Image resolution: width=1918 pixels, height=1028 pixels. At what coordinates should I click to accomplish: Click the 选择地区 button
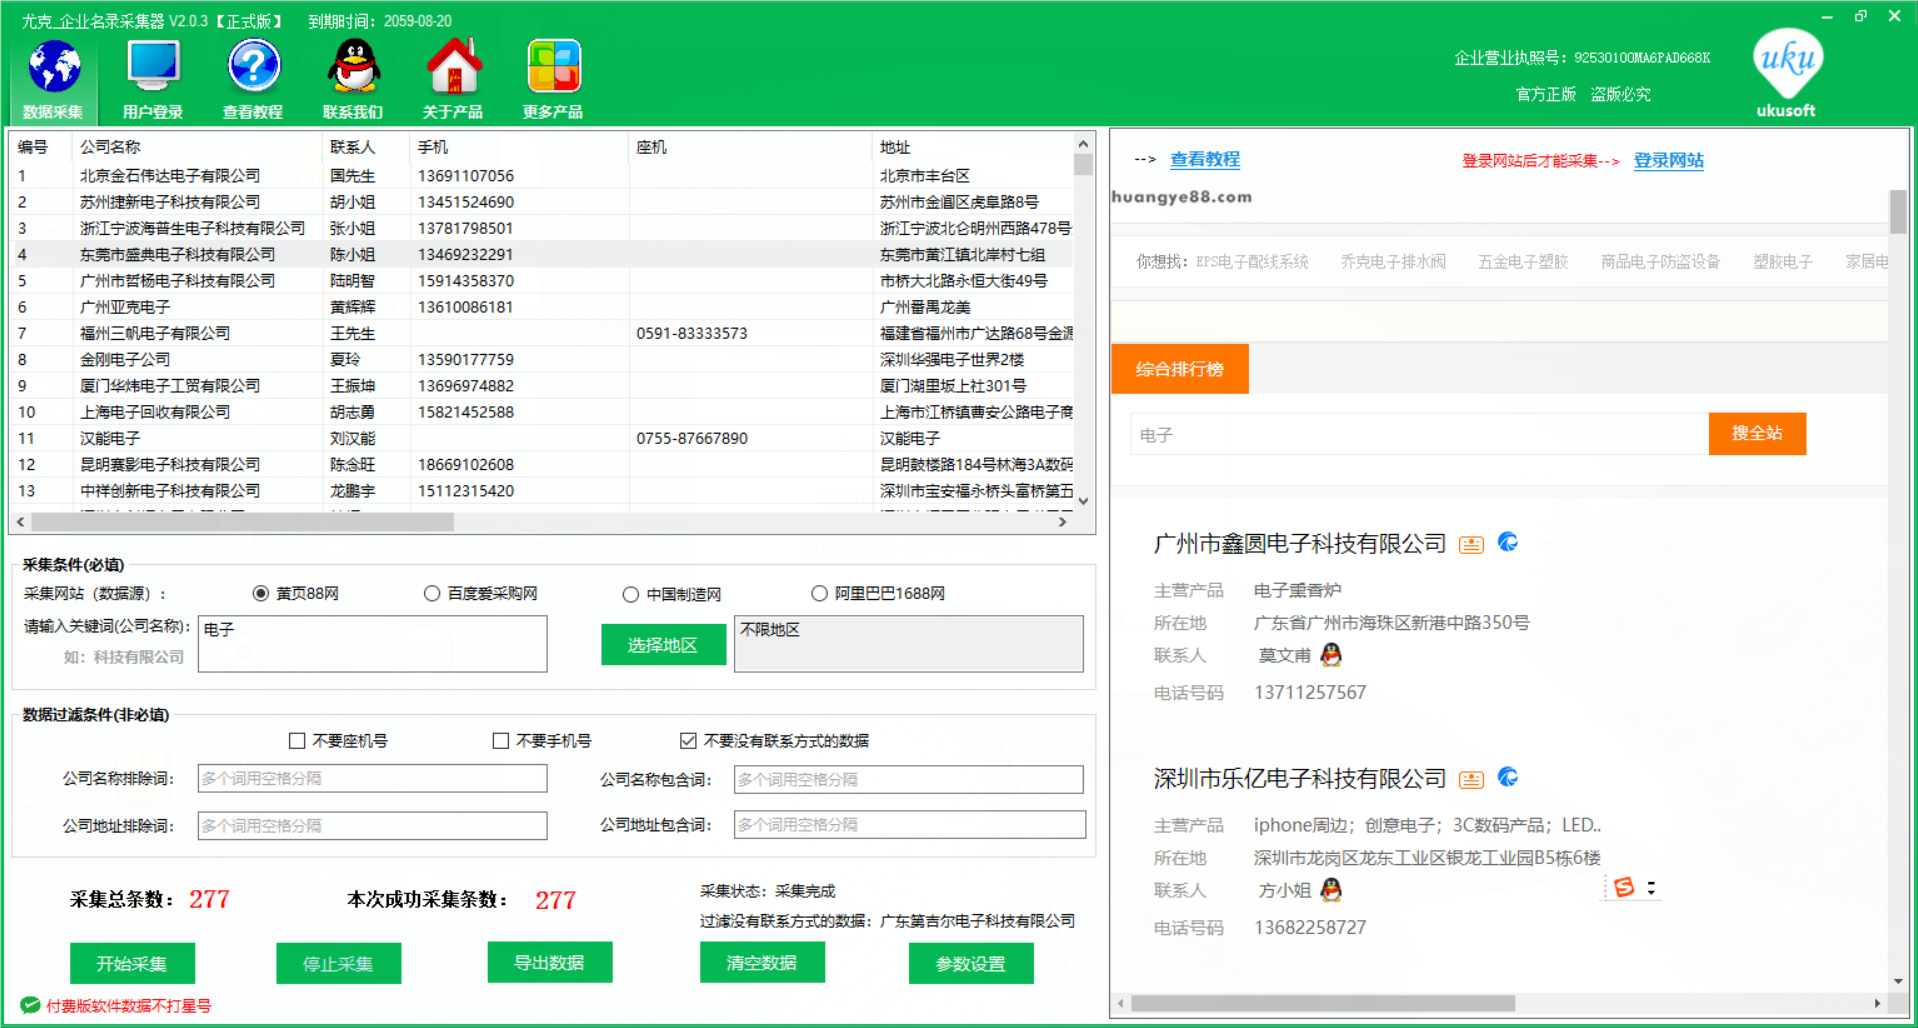(x=663, y=645)
